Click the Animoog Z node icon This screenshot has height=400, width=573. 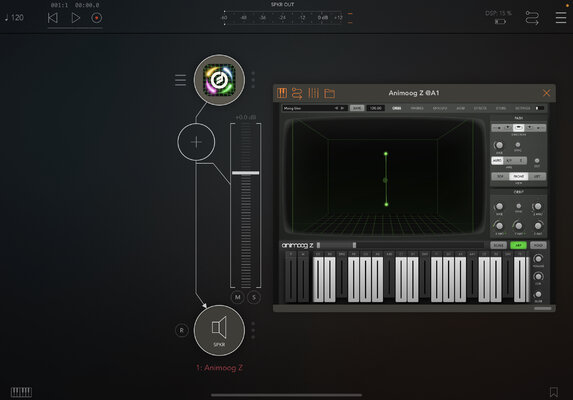pos(219,80)
